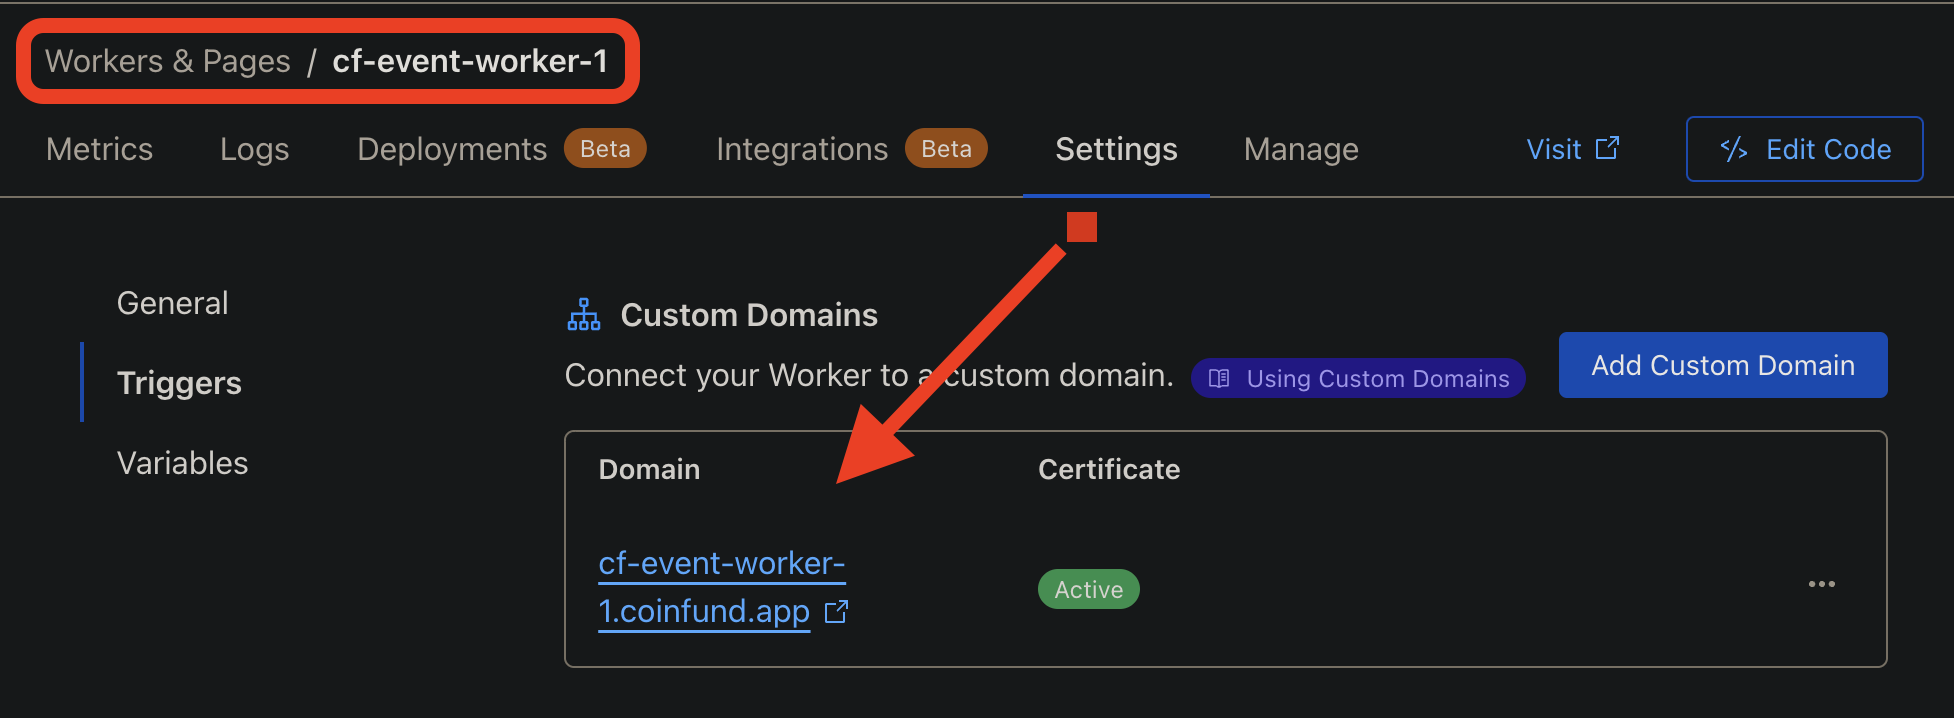Screen dimensions: 1954x718
Task: Click the external link icon beside Visit
Action: 1607,148
